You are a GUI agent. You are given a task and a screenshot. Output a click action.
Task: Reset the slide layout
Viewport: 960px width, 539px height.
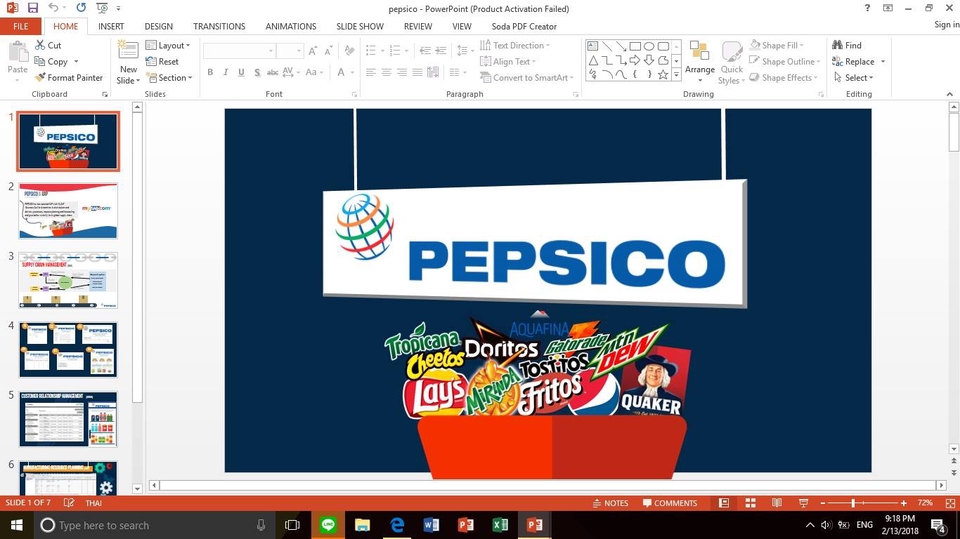coord(162,61)
